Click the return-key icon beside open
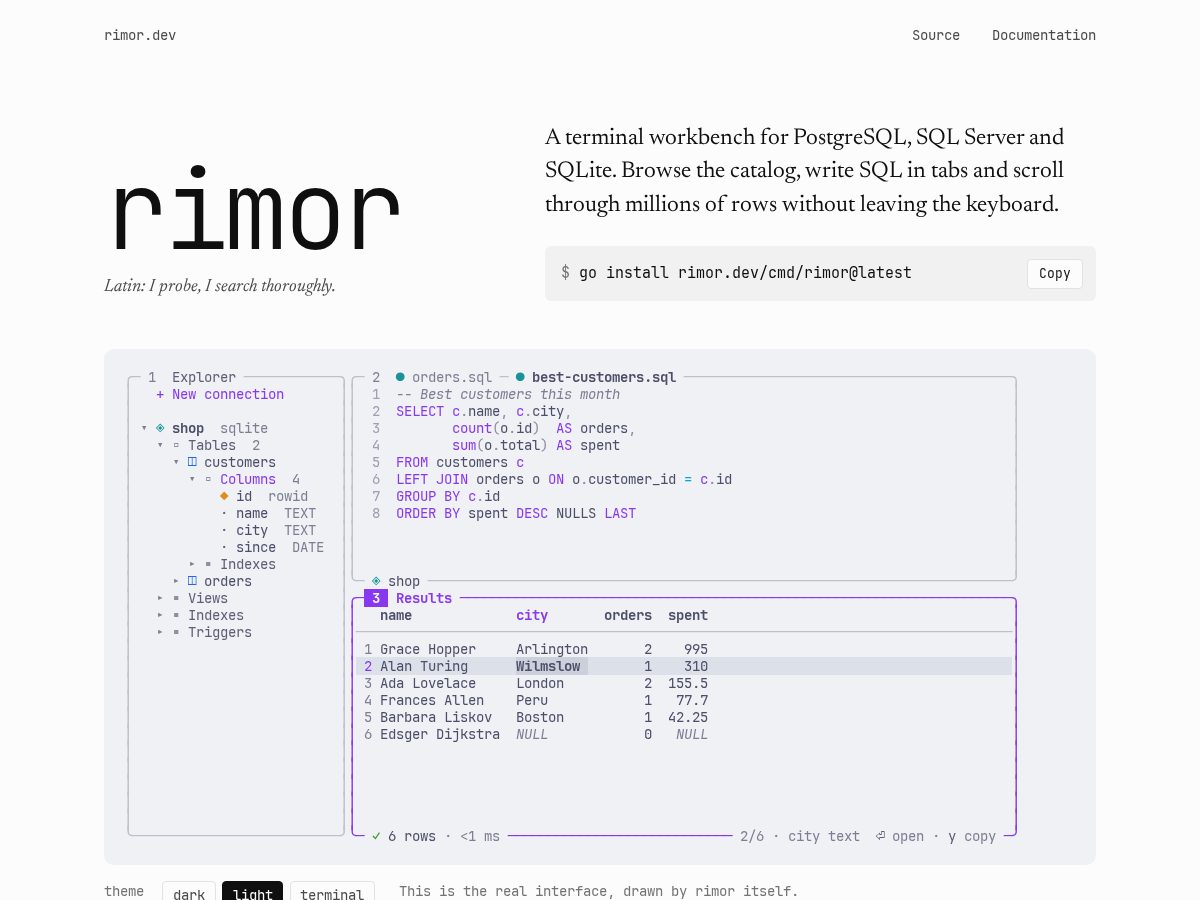Screen dimensions: 1200x900 [x=880, y=836]
